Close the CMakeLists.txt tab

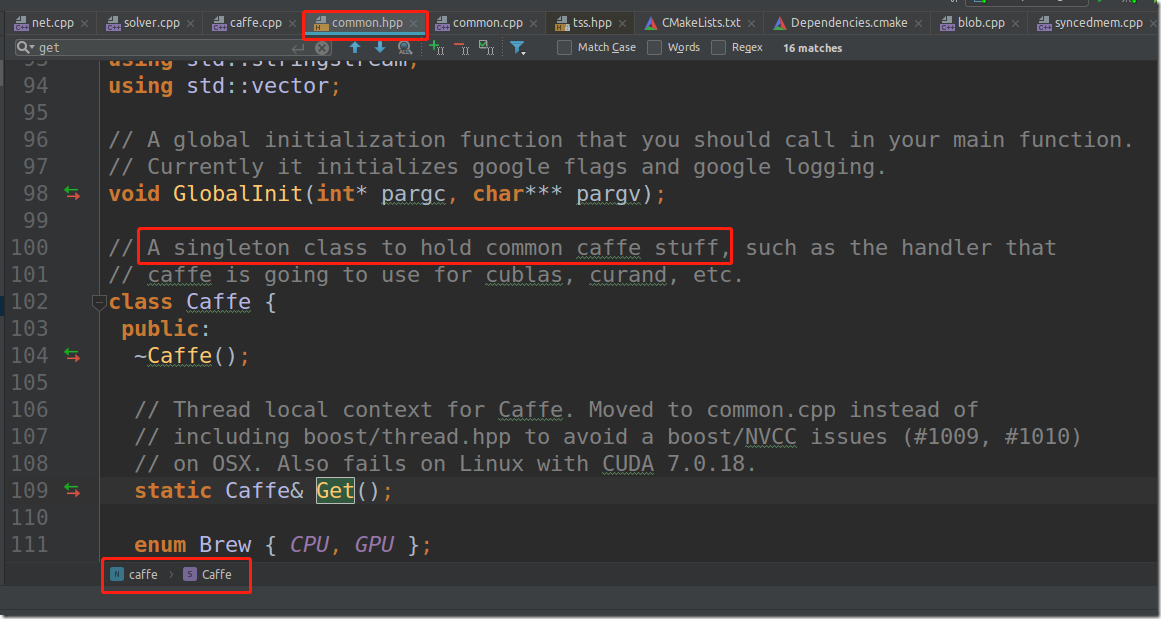coord(751,24)
